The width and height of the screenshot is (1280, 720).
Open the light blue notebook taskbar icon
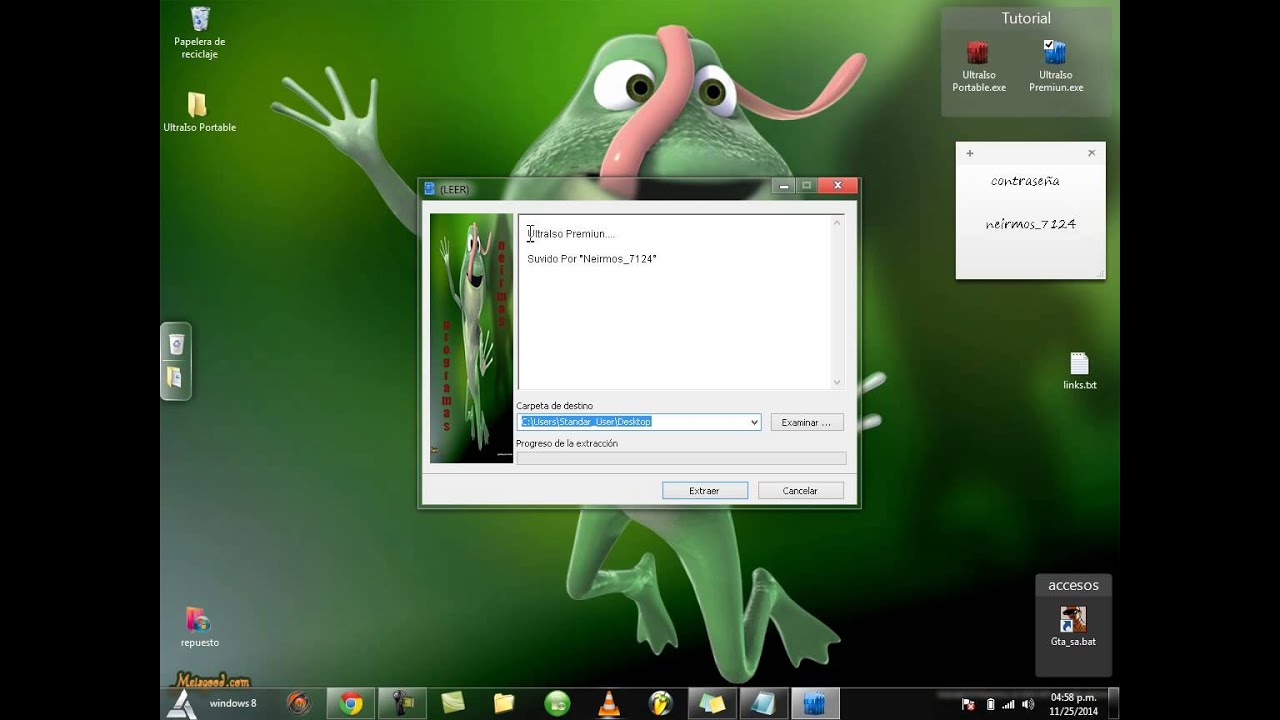click(763, 703)
